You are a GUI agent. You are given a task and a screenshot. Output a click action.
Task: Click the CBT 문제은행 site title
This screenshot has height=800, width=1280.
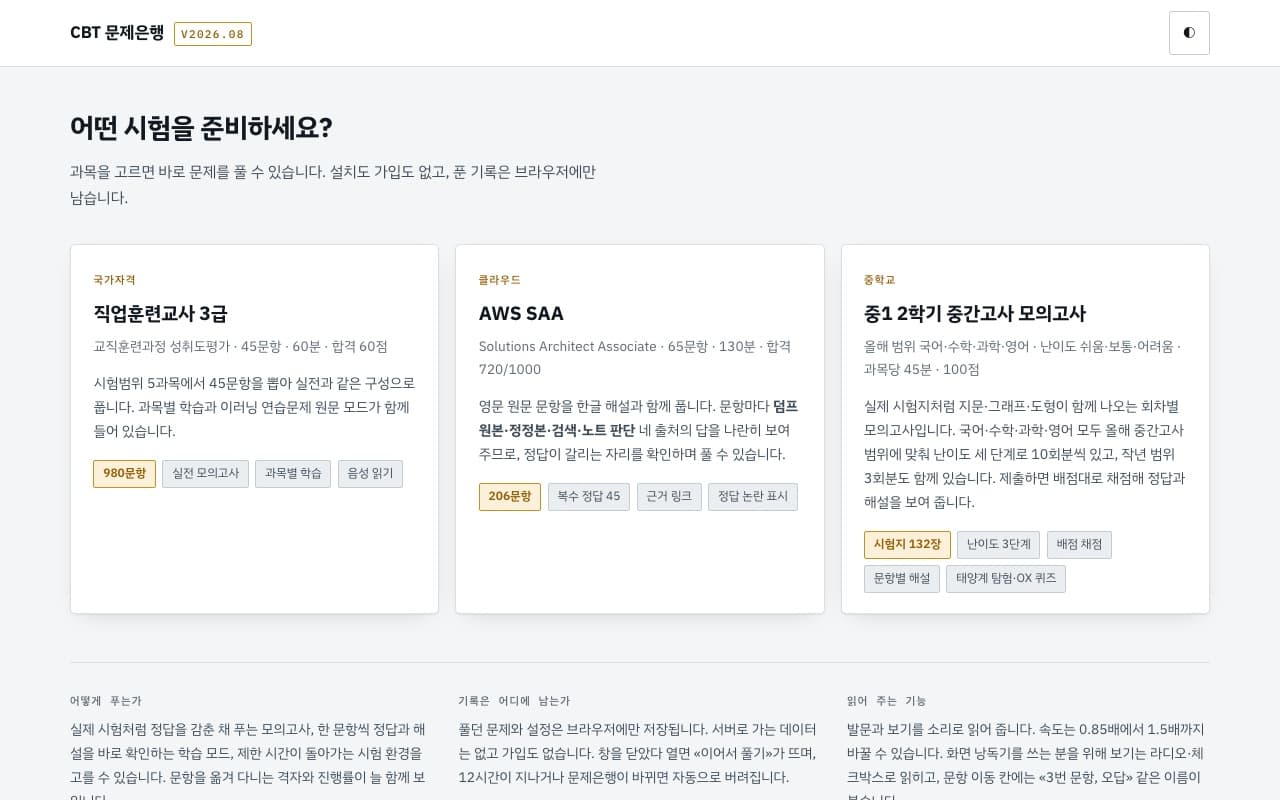117,33
